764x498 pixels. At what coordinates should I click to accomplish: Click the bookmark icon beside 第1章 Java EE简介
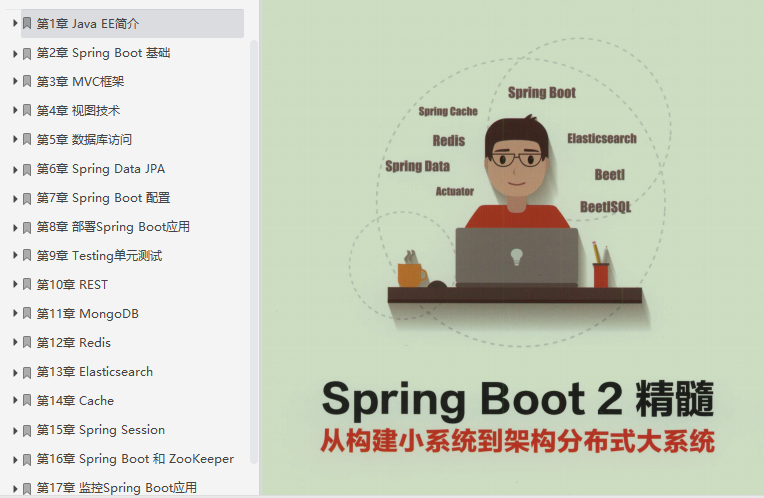pos(27,23)
